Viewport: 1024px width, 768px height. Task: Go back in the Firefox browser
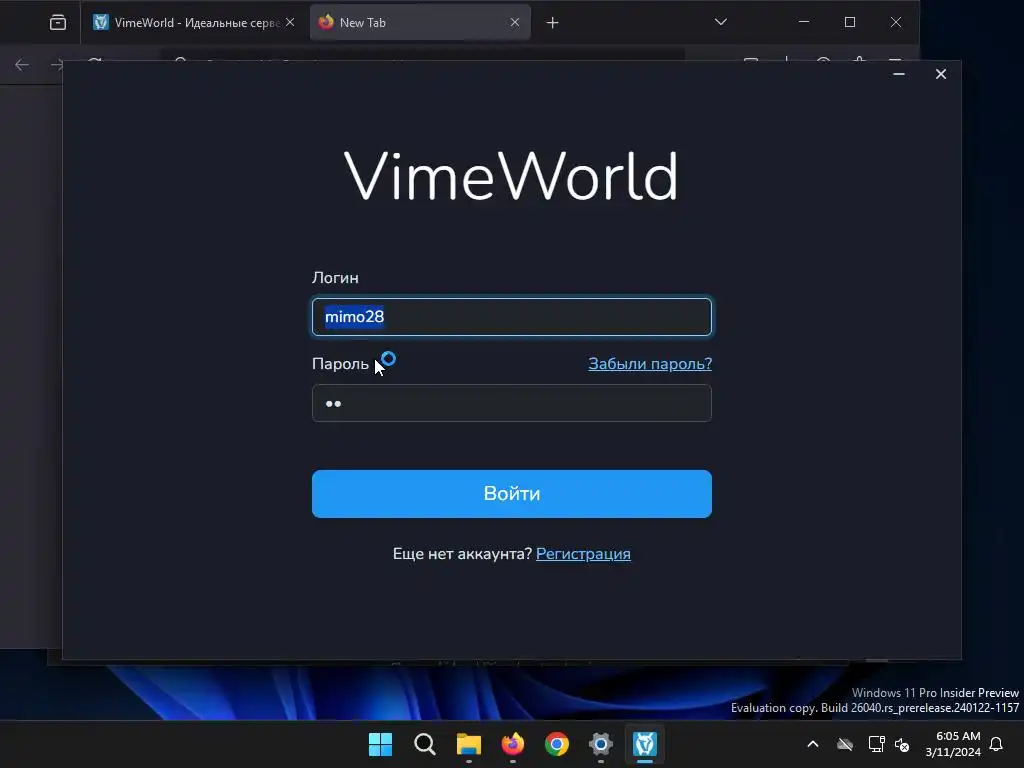[22, 65]
